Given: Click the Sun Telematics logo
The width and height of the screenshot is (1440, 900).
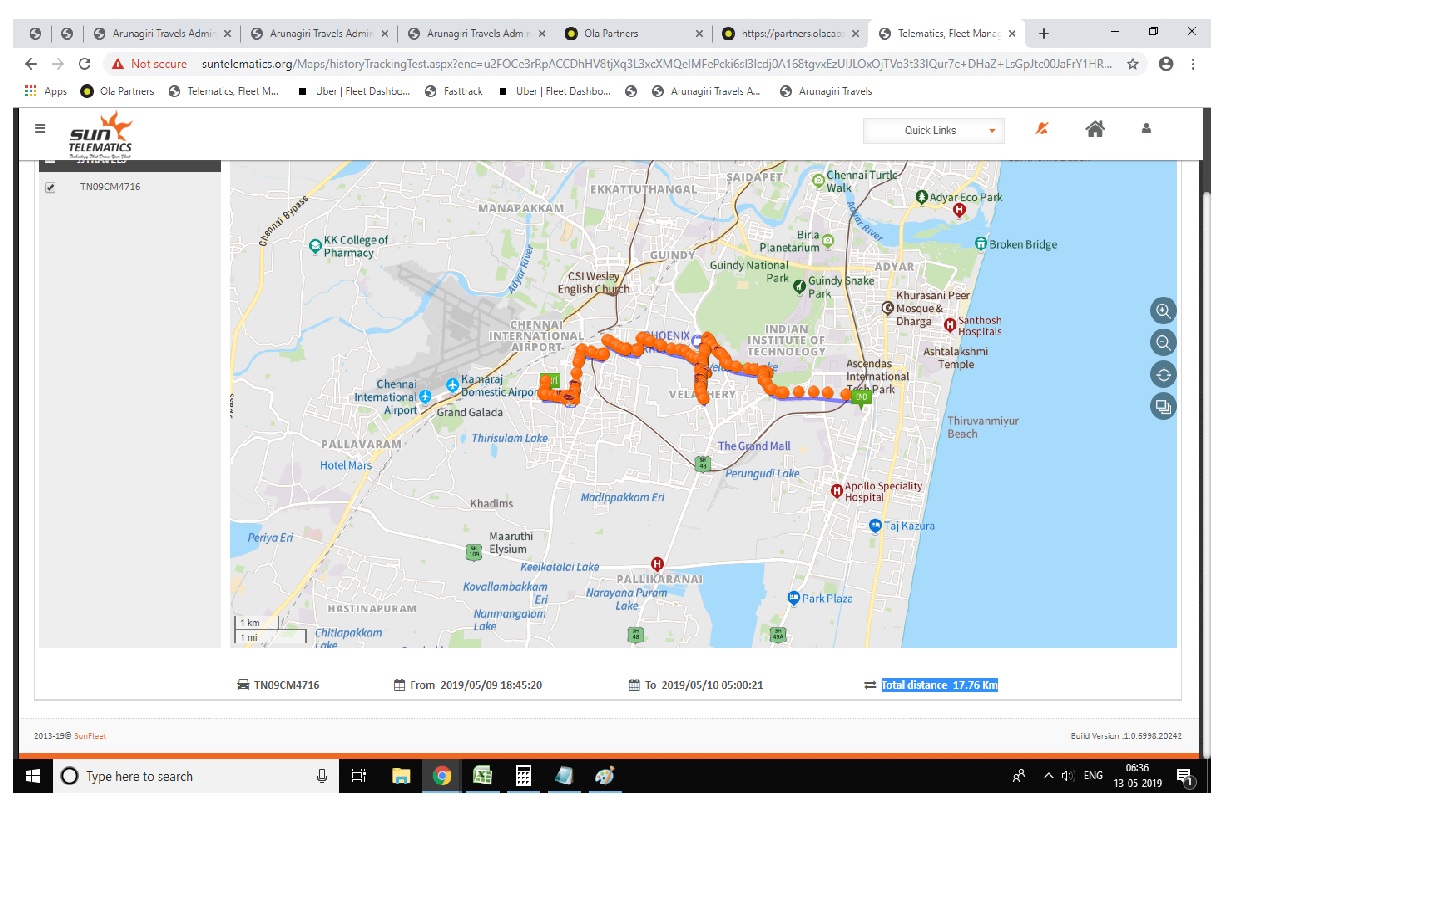Looking at the screenshot, I should 100,135.
